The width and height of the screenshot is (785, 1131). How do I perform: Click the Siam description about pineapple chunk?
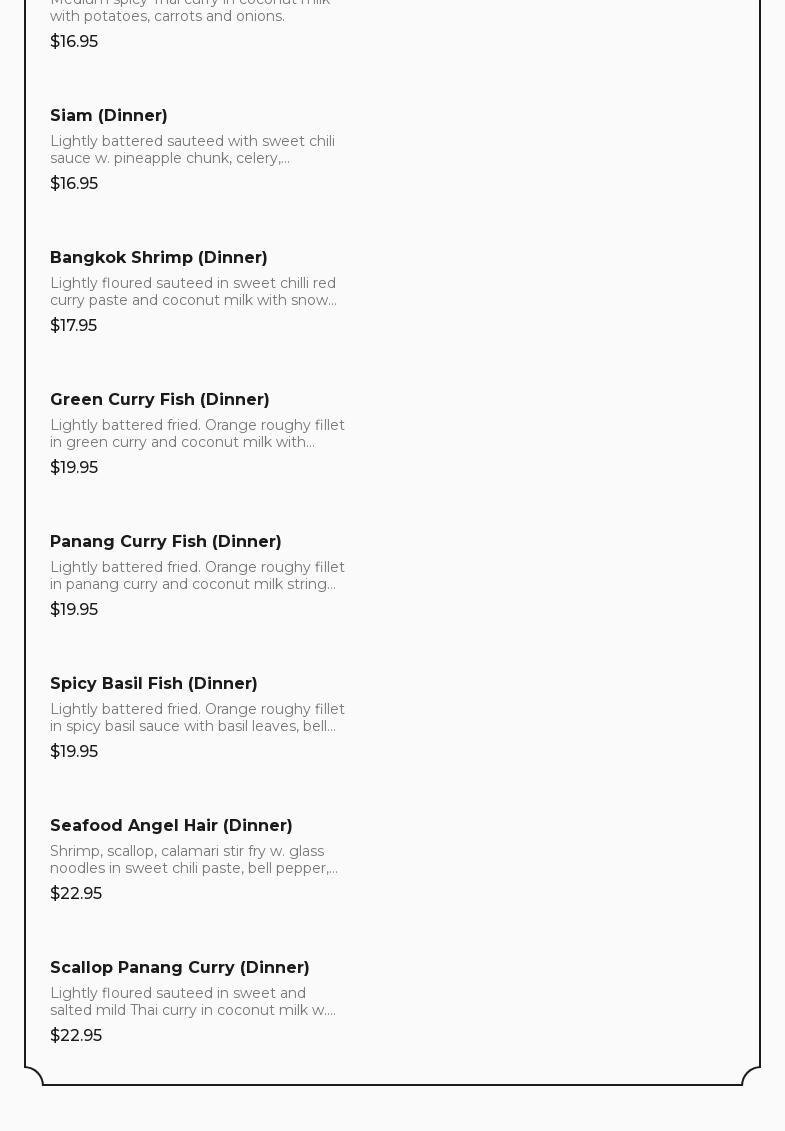[192, 150]
